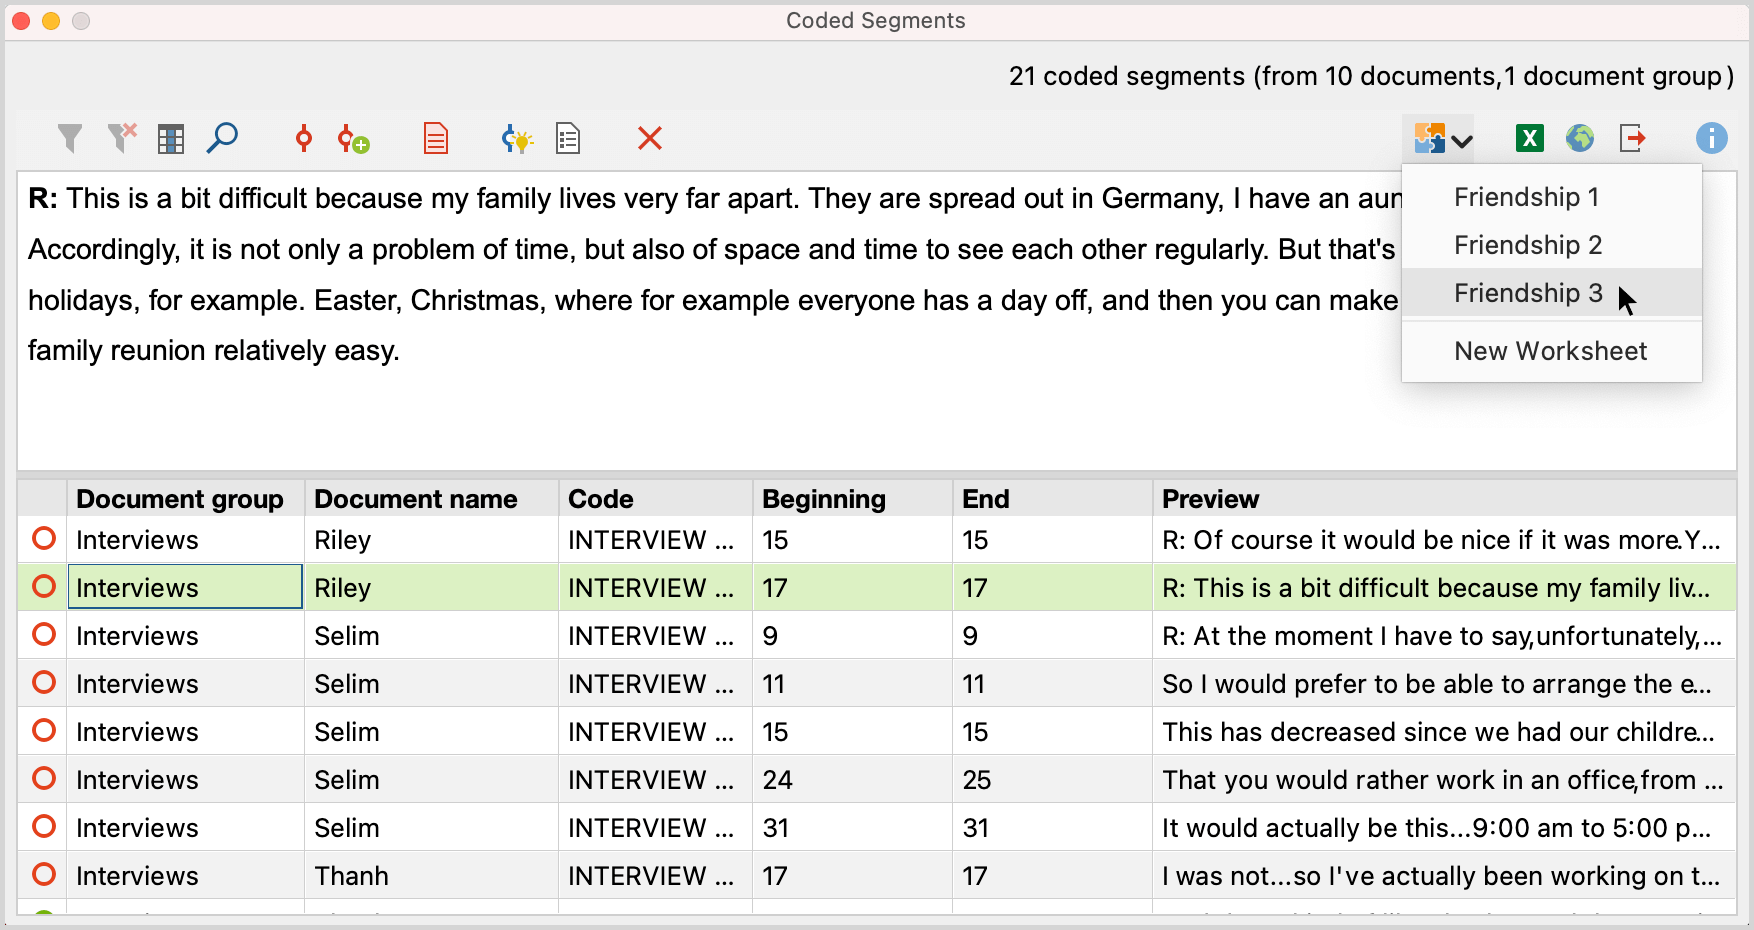1754x930 pixels.
Task: Open the puzzle worksheet dropdown arrow
Action: 1462,141
